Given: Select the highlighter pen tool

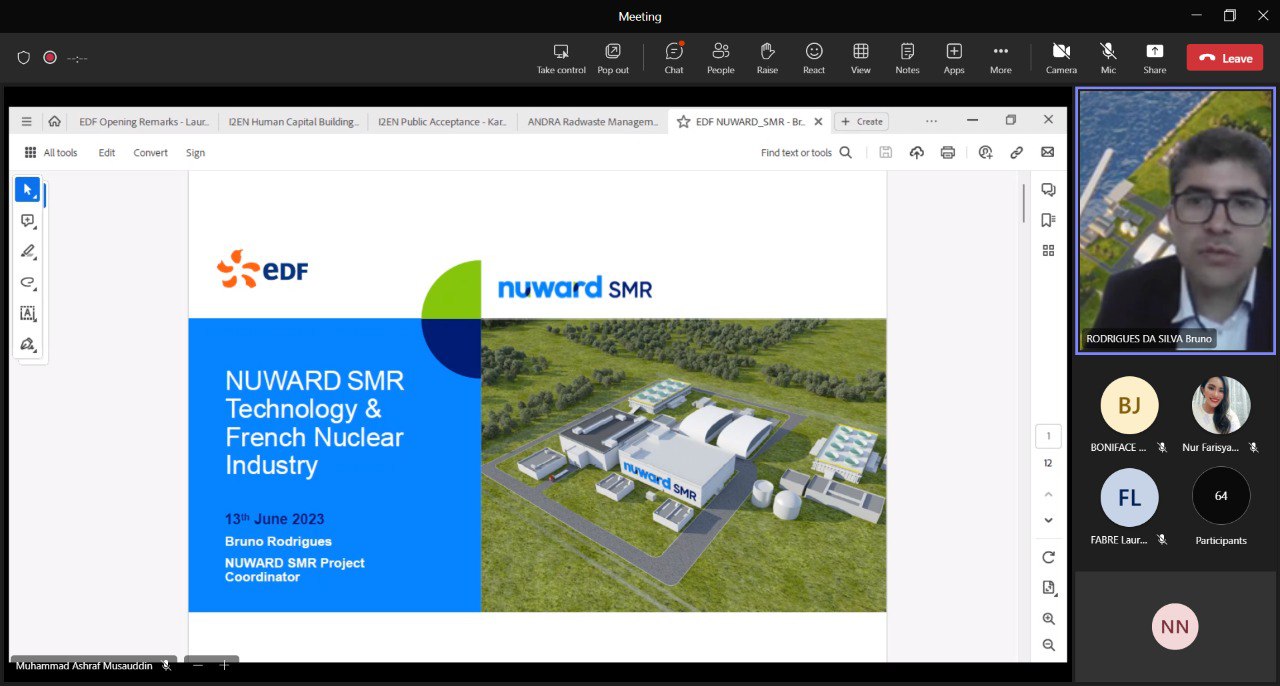Looking at the screenshot, I should click(x=28, y=251).
